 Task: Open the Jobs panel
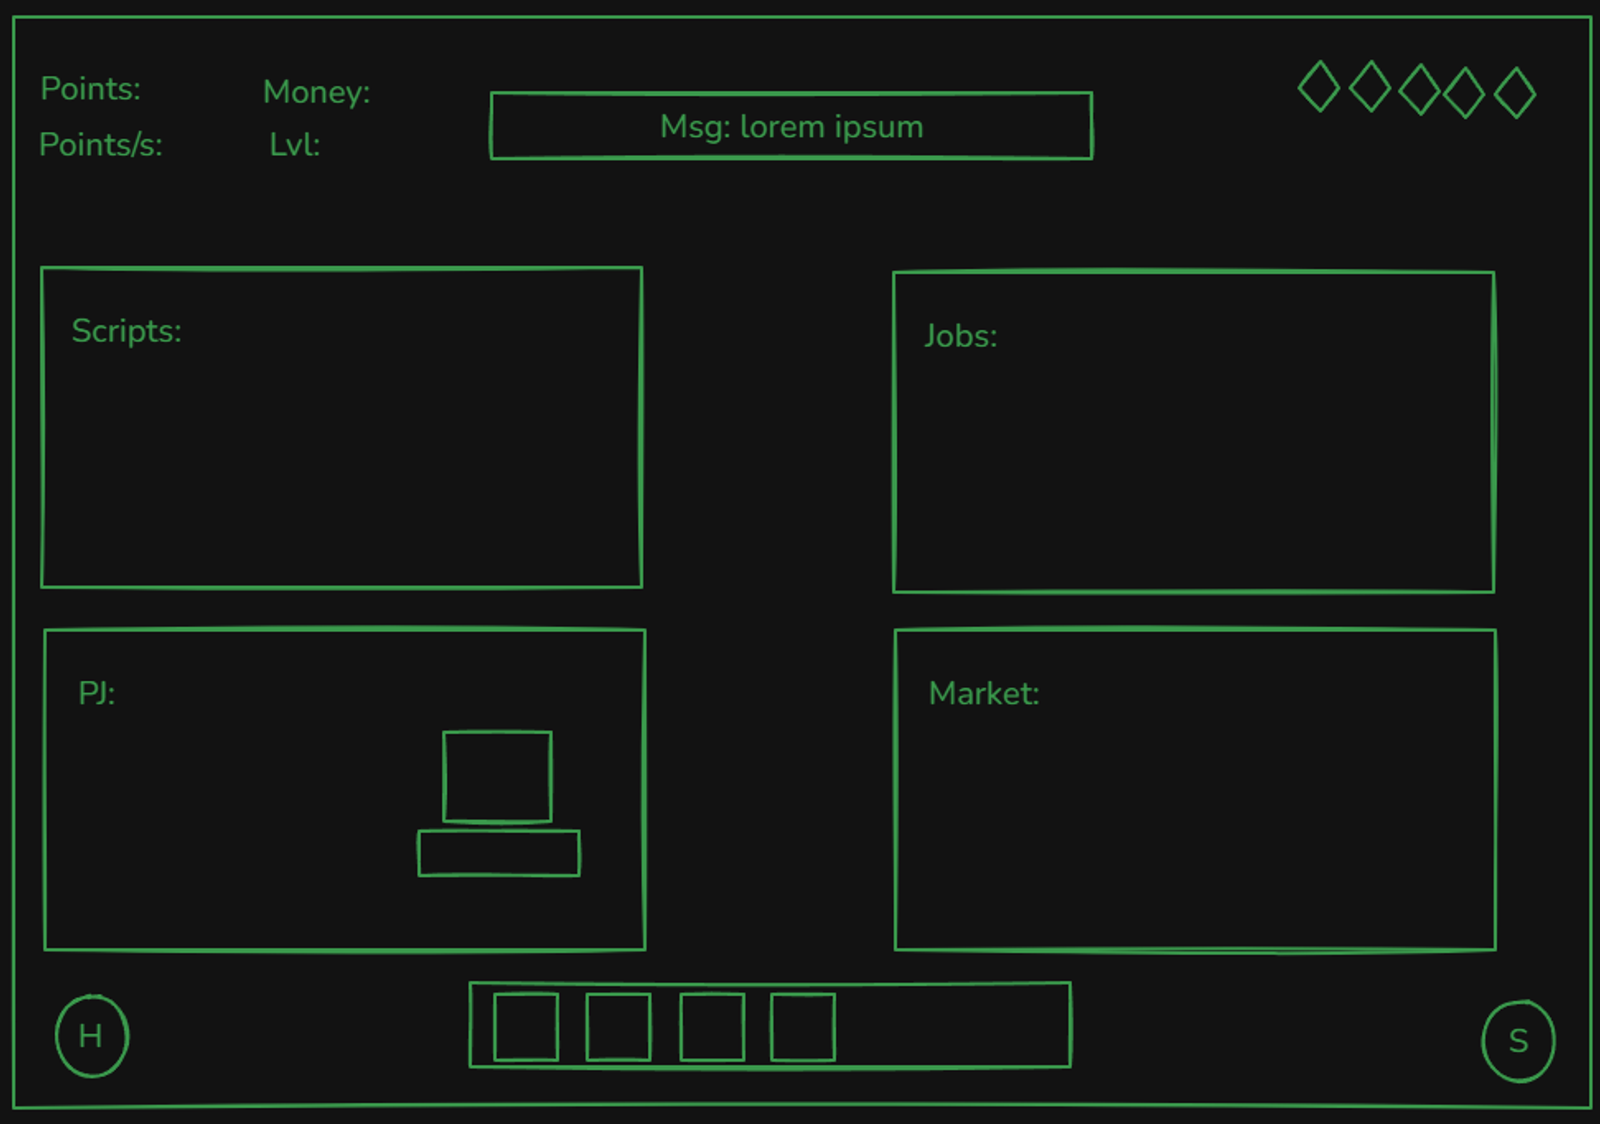[1194, 432]
